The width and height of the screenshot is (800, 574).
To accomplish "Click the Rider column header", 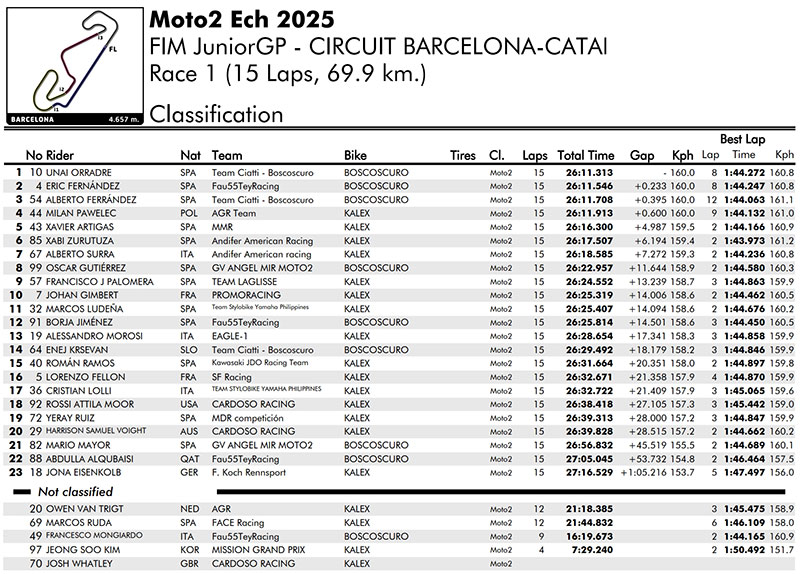I will click(60, 155).
